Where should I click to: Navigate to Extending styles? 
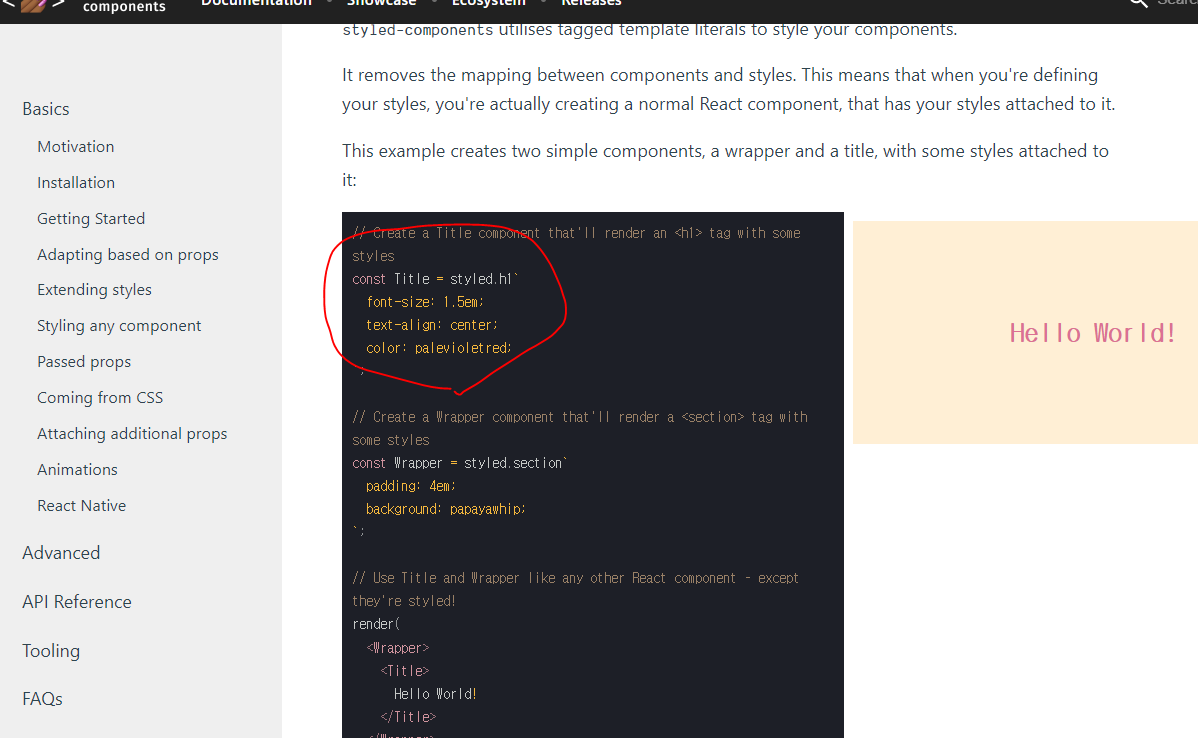(94, 290)
